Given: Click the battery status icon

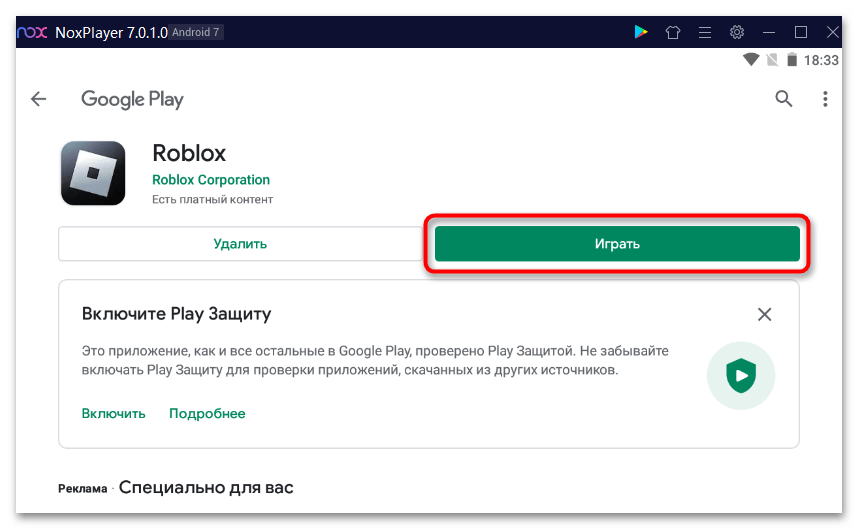Looking at the screenshot, I should coord(792,60).
